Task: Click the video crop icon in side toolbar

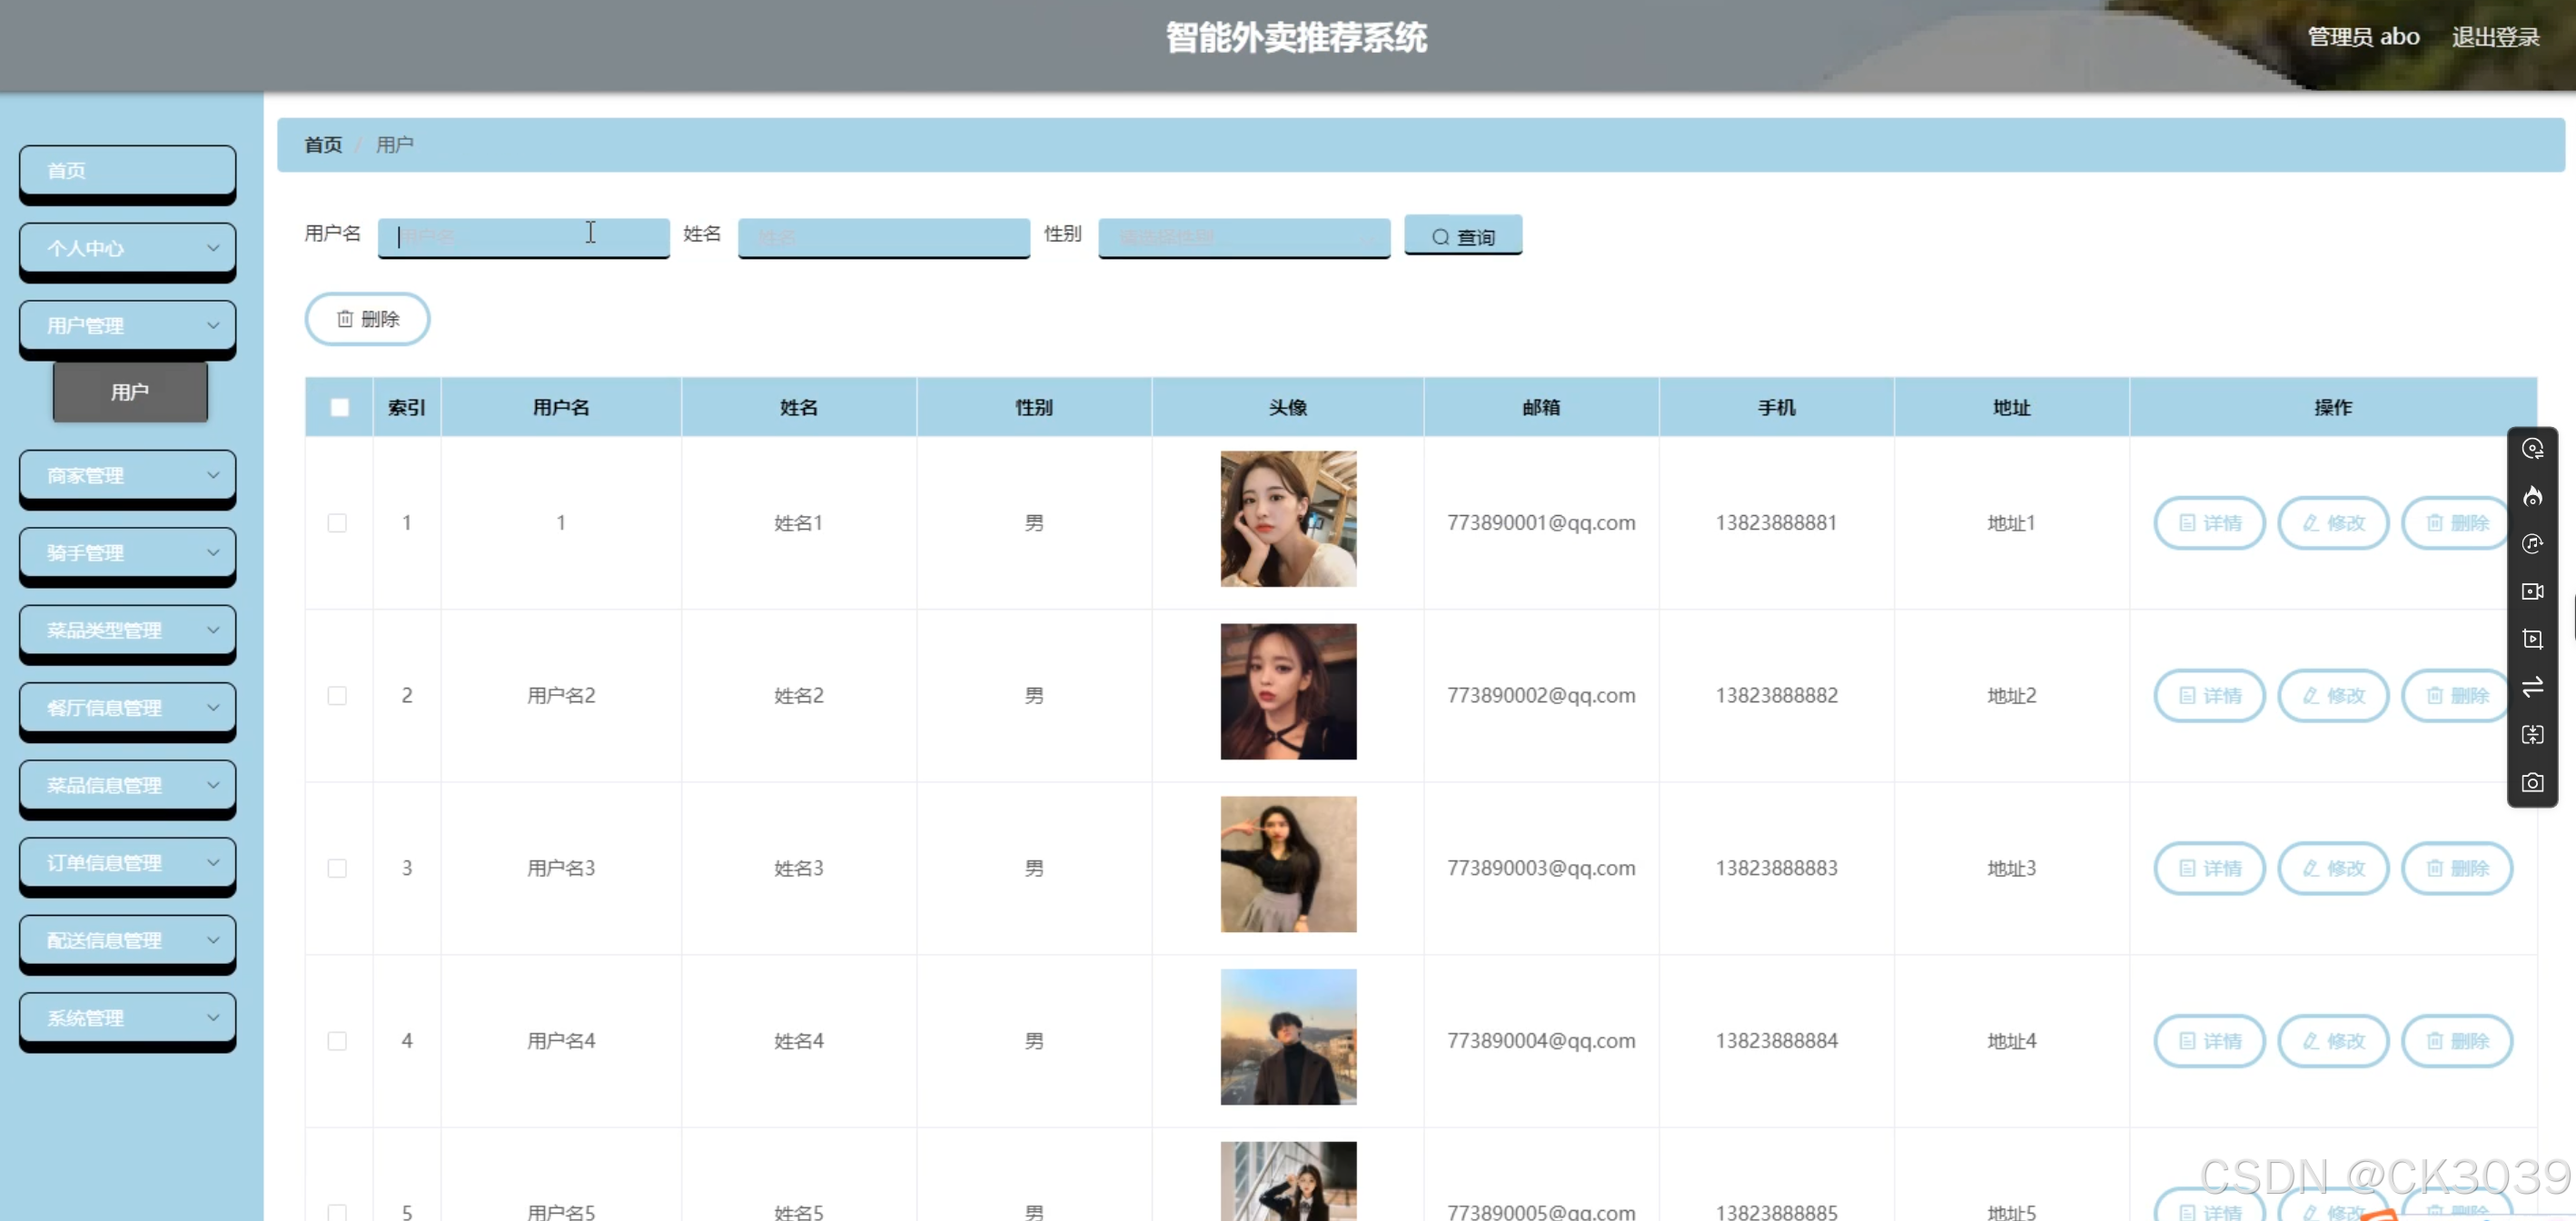Action: [2532, 640]
